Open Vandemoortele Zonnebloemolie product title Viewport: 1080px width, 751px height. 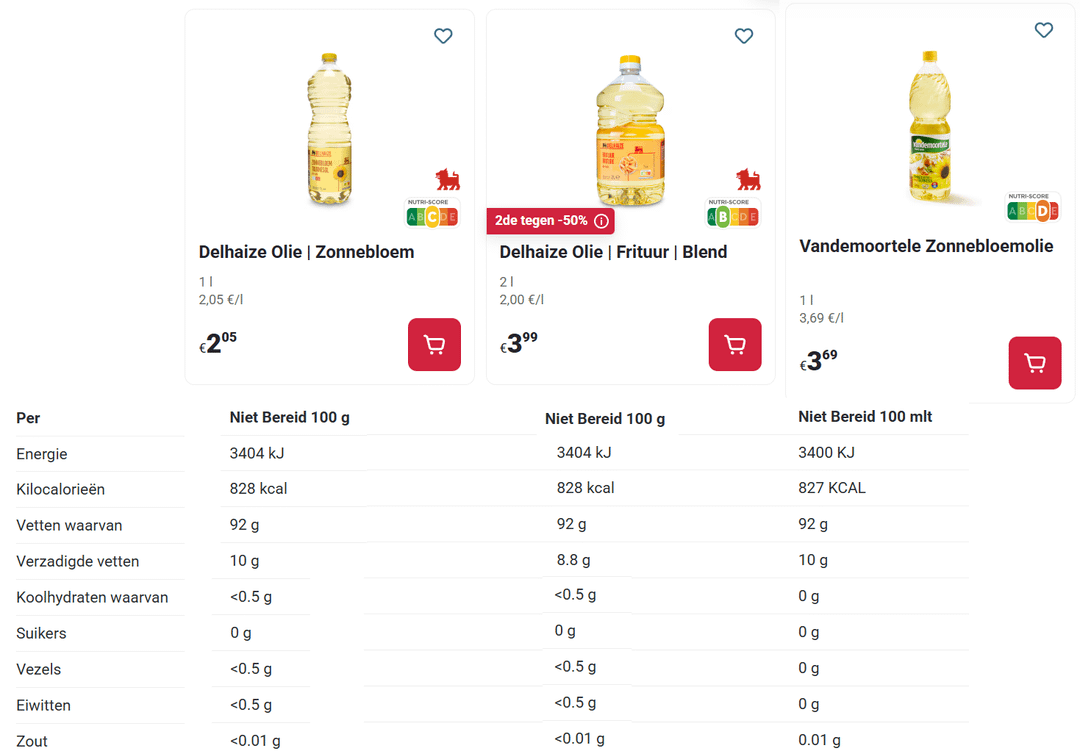tap(926, 246)
